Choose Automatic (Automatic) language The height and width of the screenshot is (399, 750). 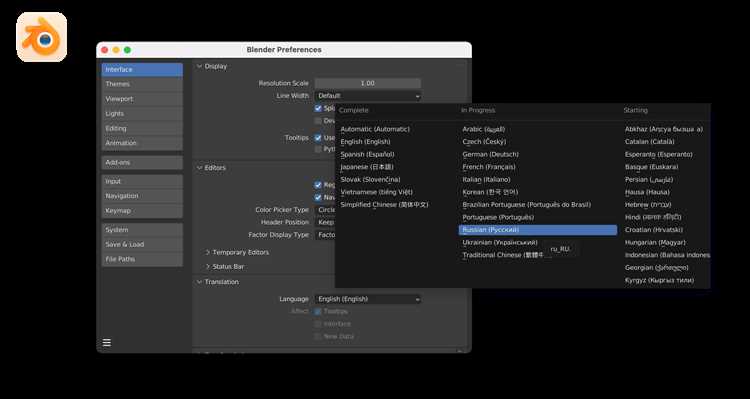click(375, 129)
